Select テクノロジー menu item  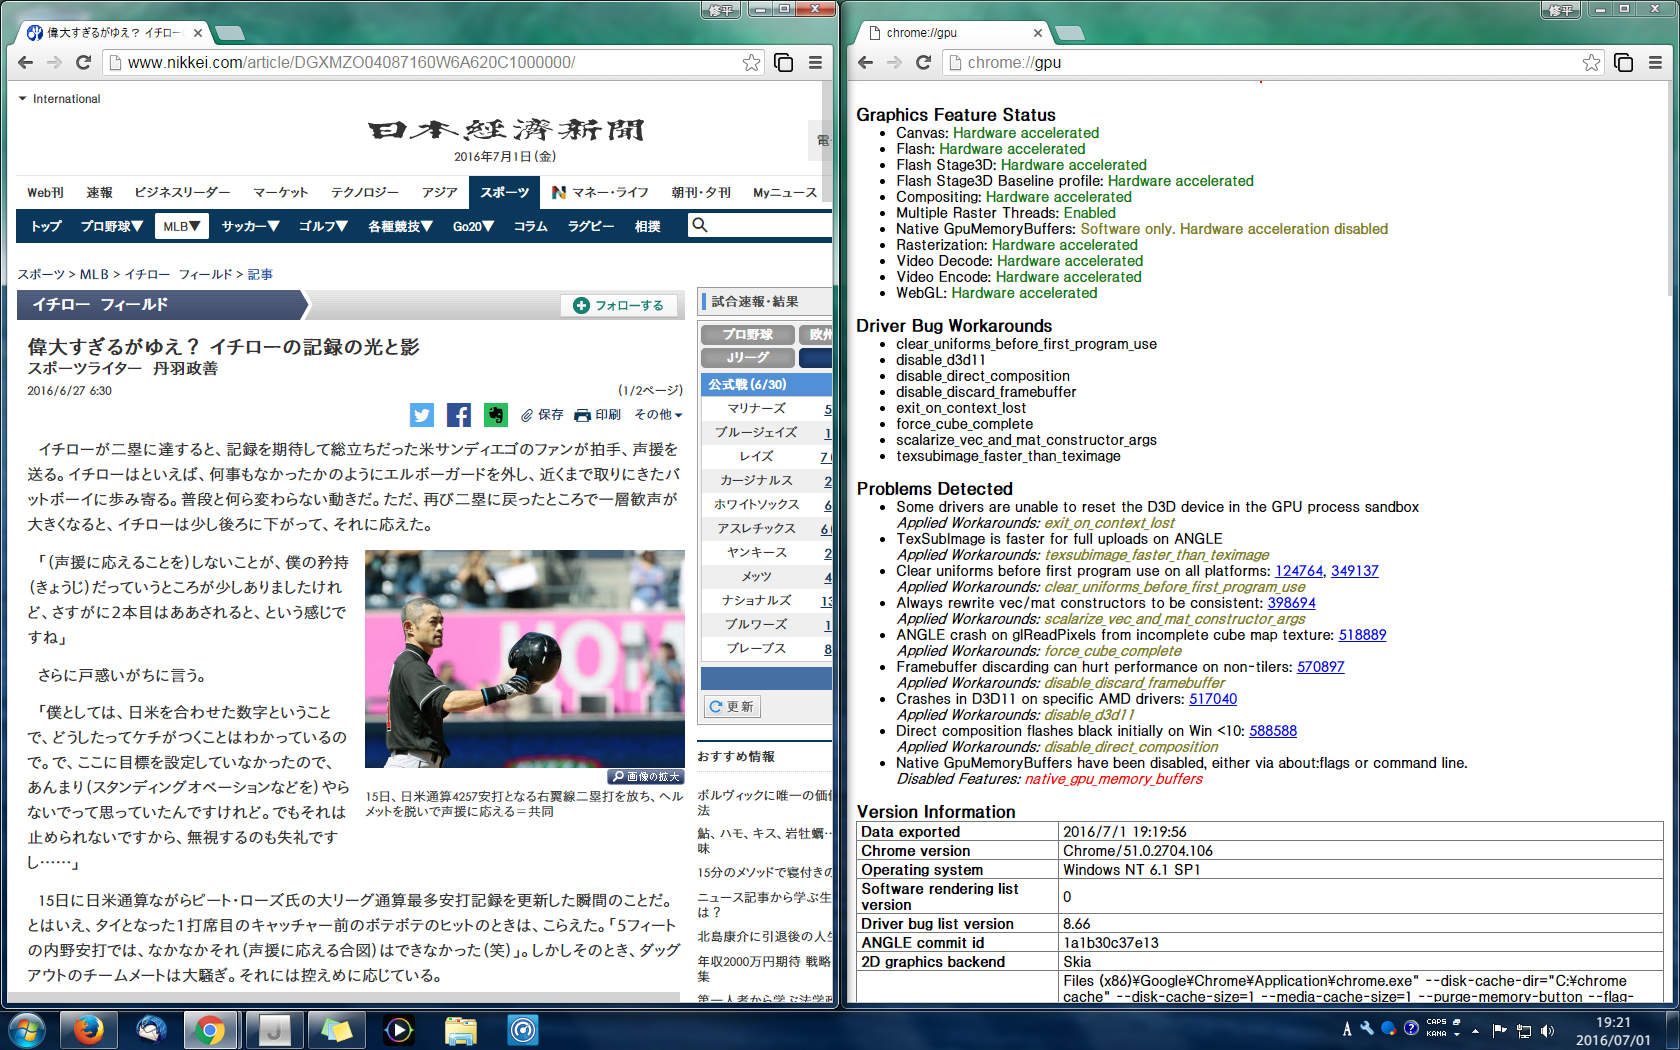click(x=365, y=192)
